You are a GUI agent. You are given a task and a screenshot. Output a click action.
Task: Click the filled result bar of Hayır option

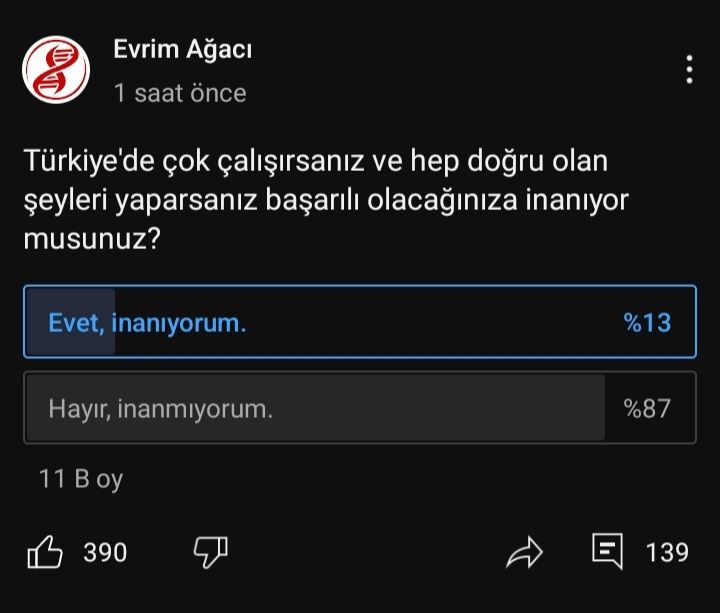coord(315,407)
